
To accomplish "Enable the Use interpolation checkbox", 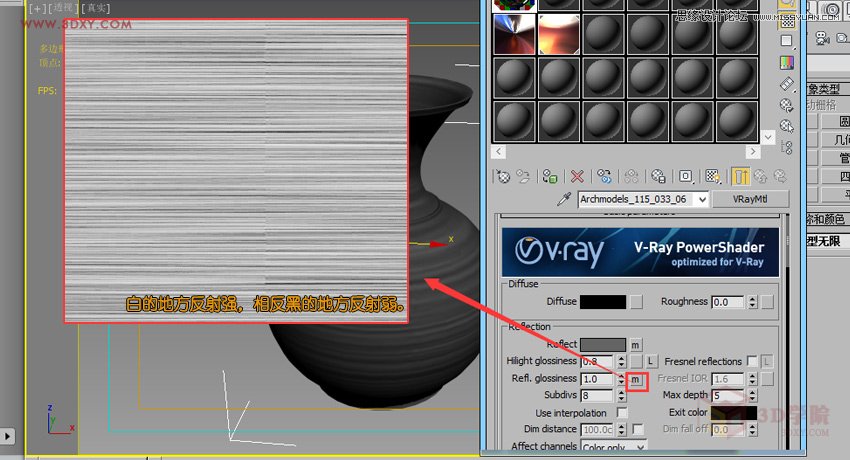I will (622, 413).
